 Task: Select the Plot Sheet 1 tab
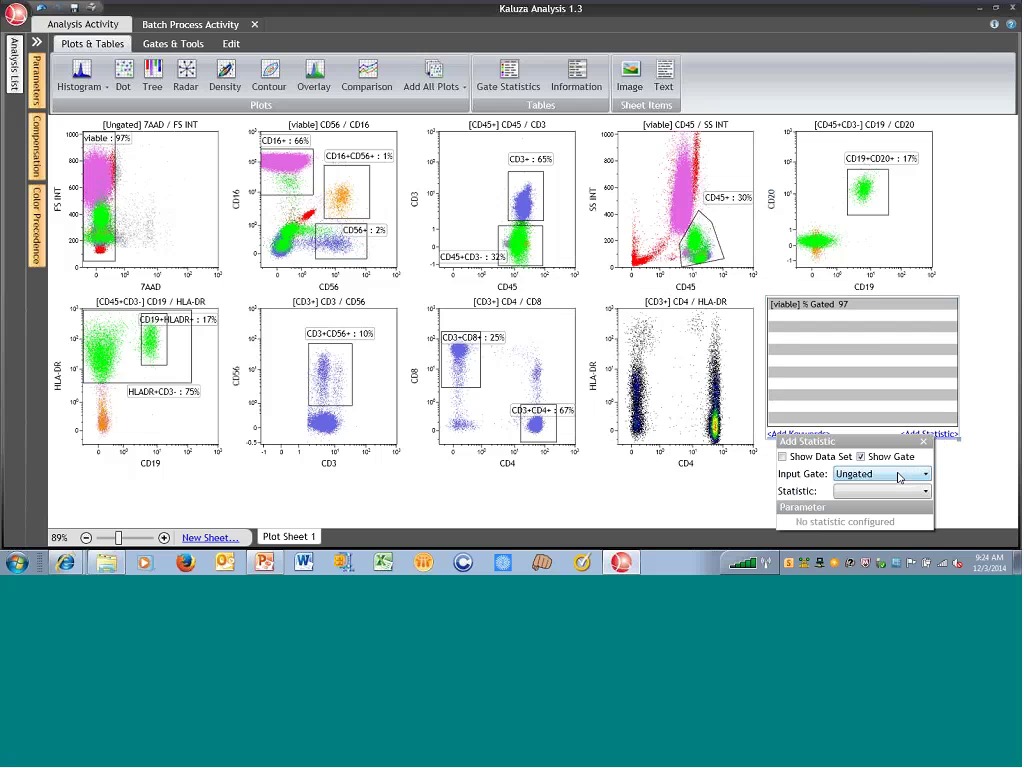[289, 537]
